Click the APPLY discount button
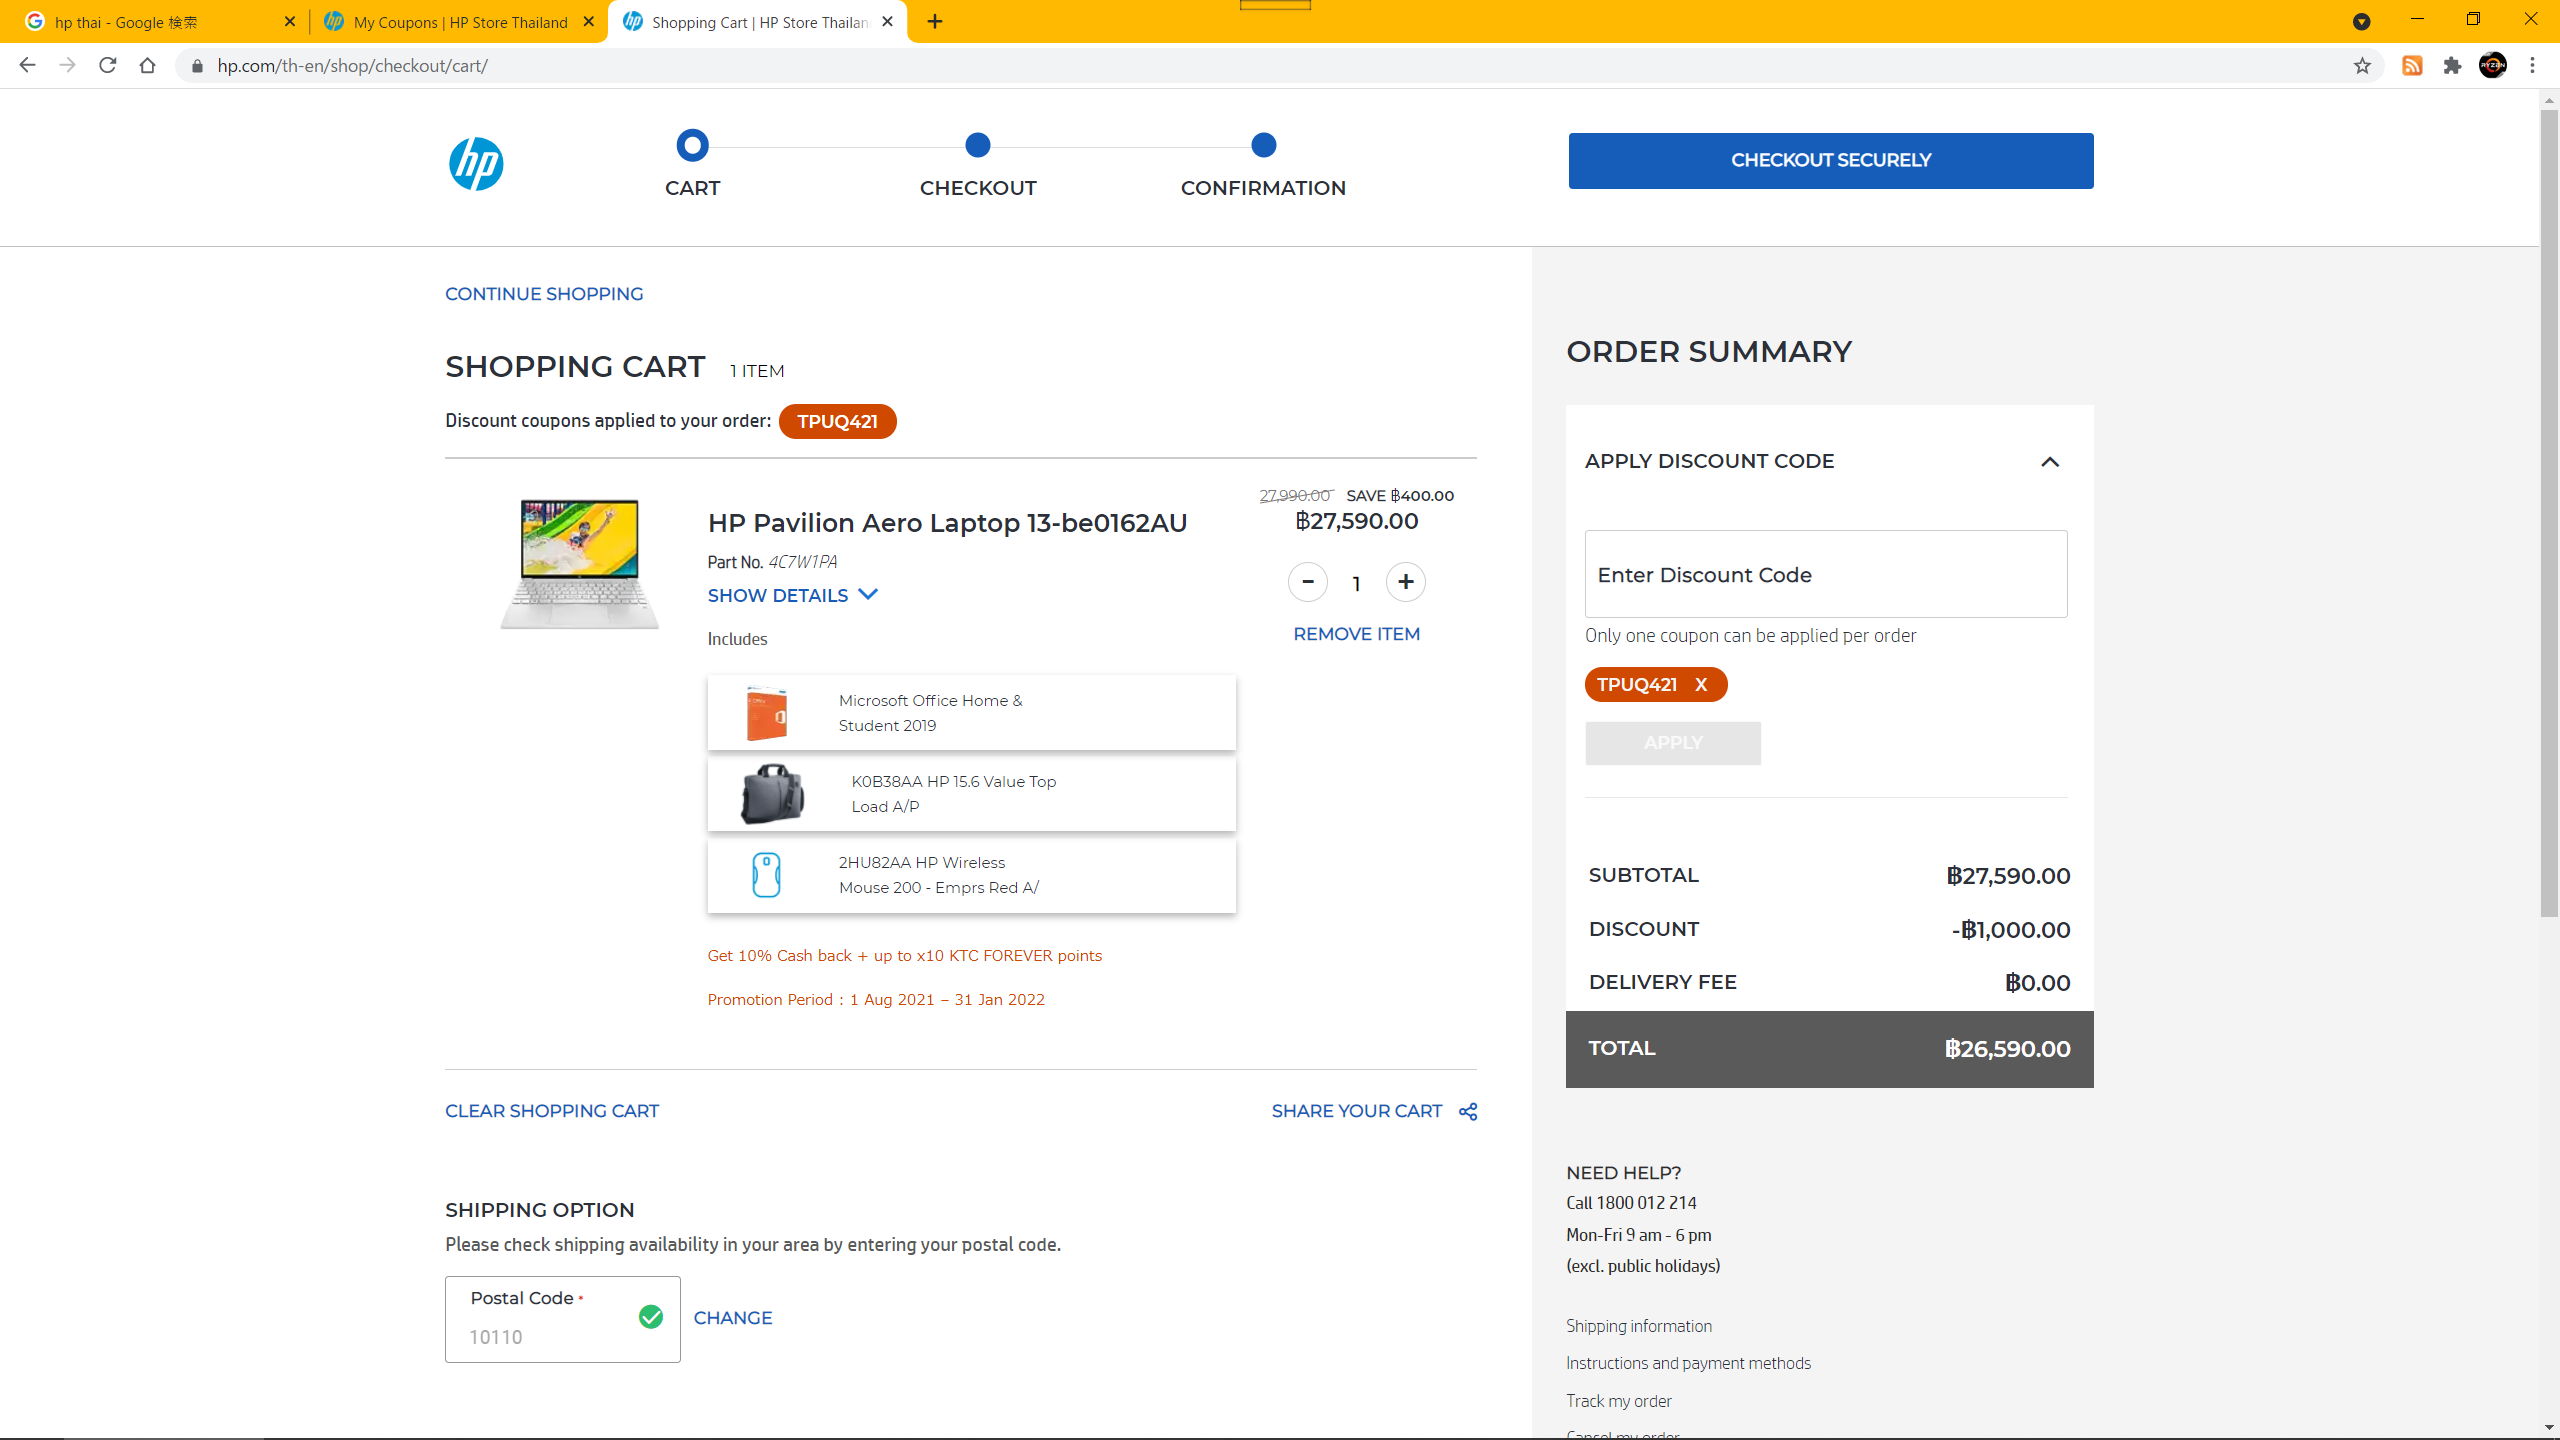The width and height of the screenshot is (2560, 1440). coord(1673,743)
